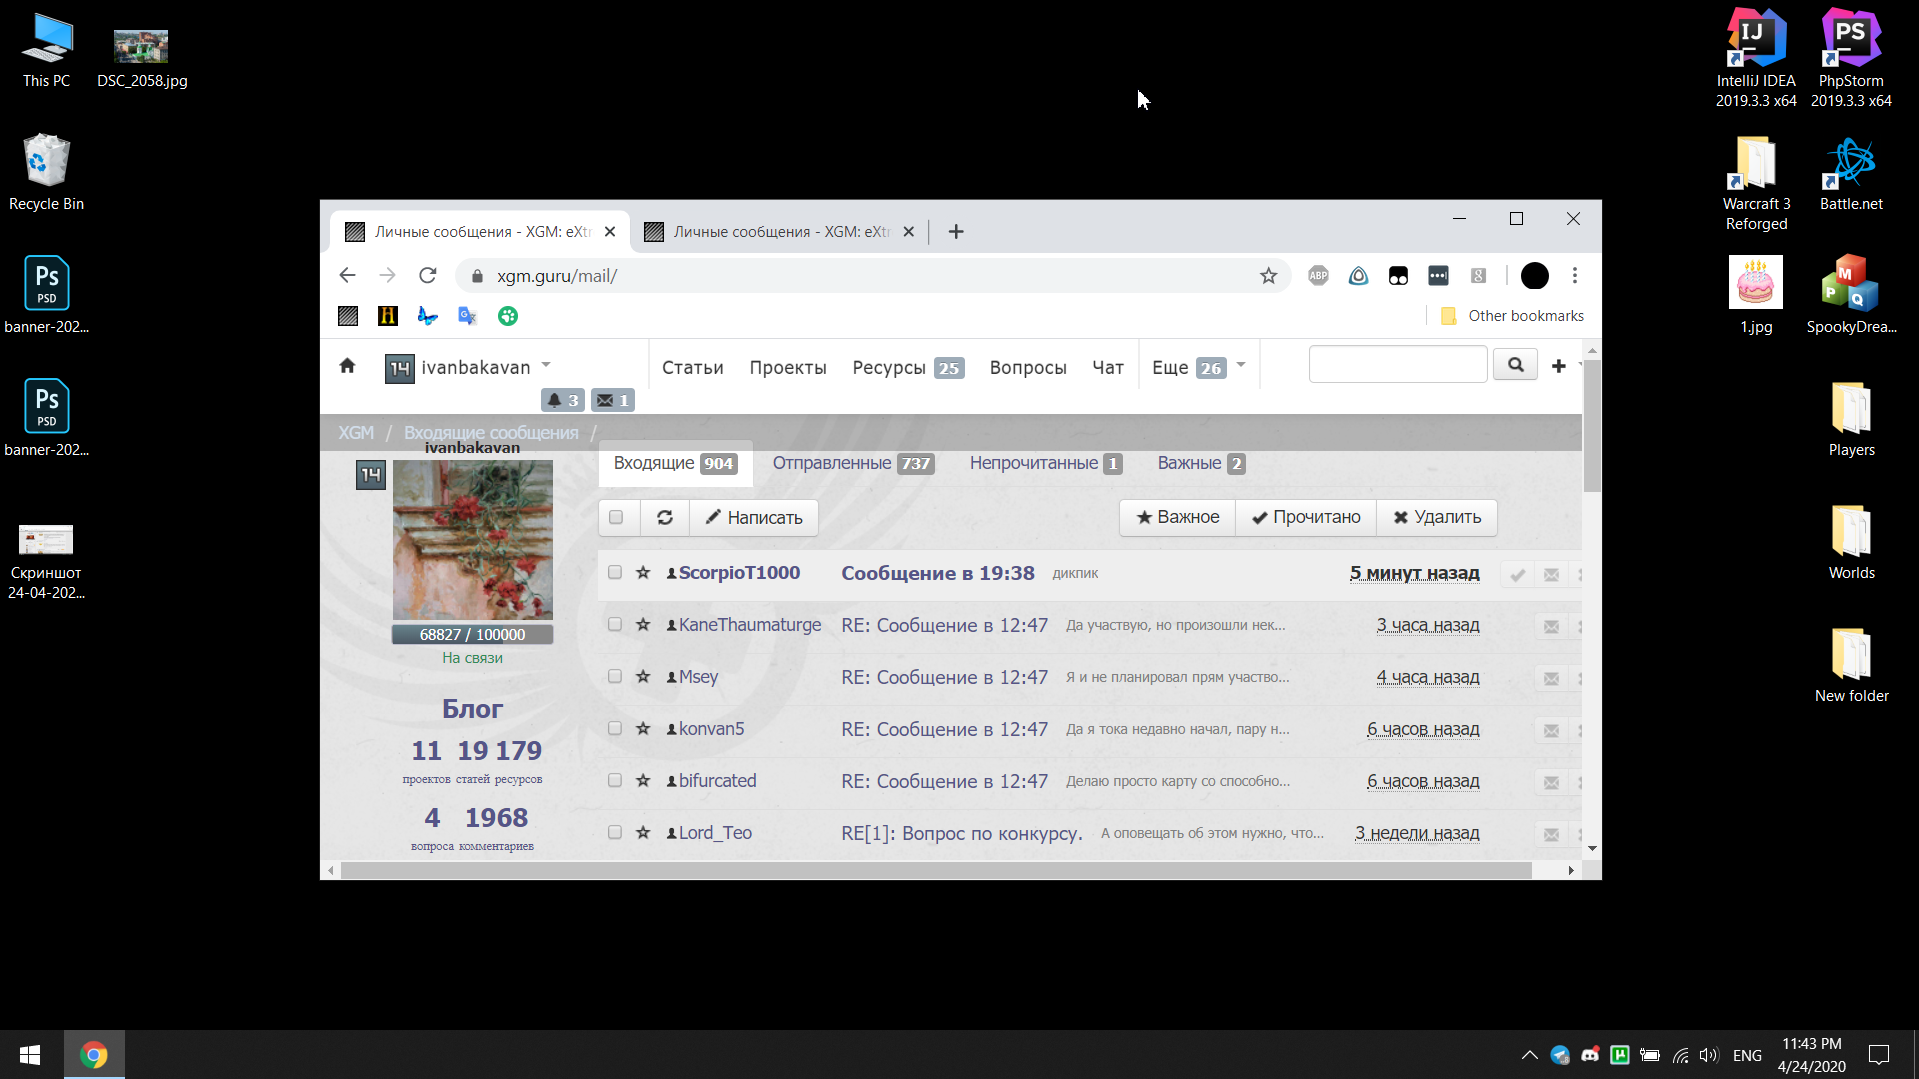
Task: Open the XGM home icon
Action: point(347,366)
